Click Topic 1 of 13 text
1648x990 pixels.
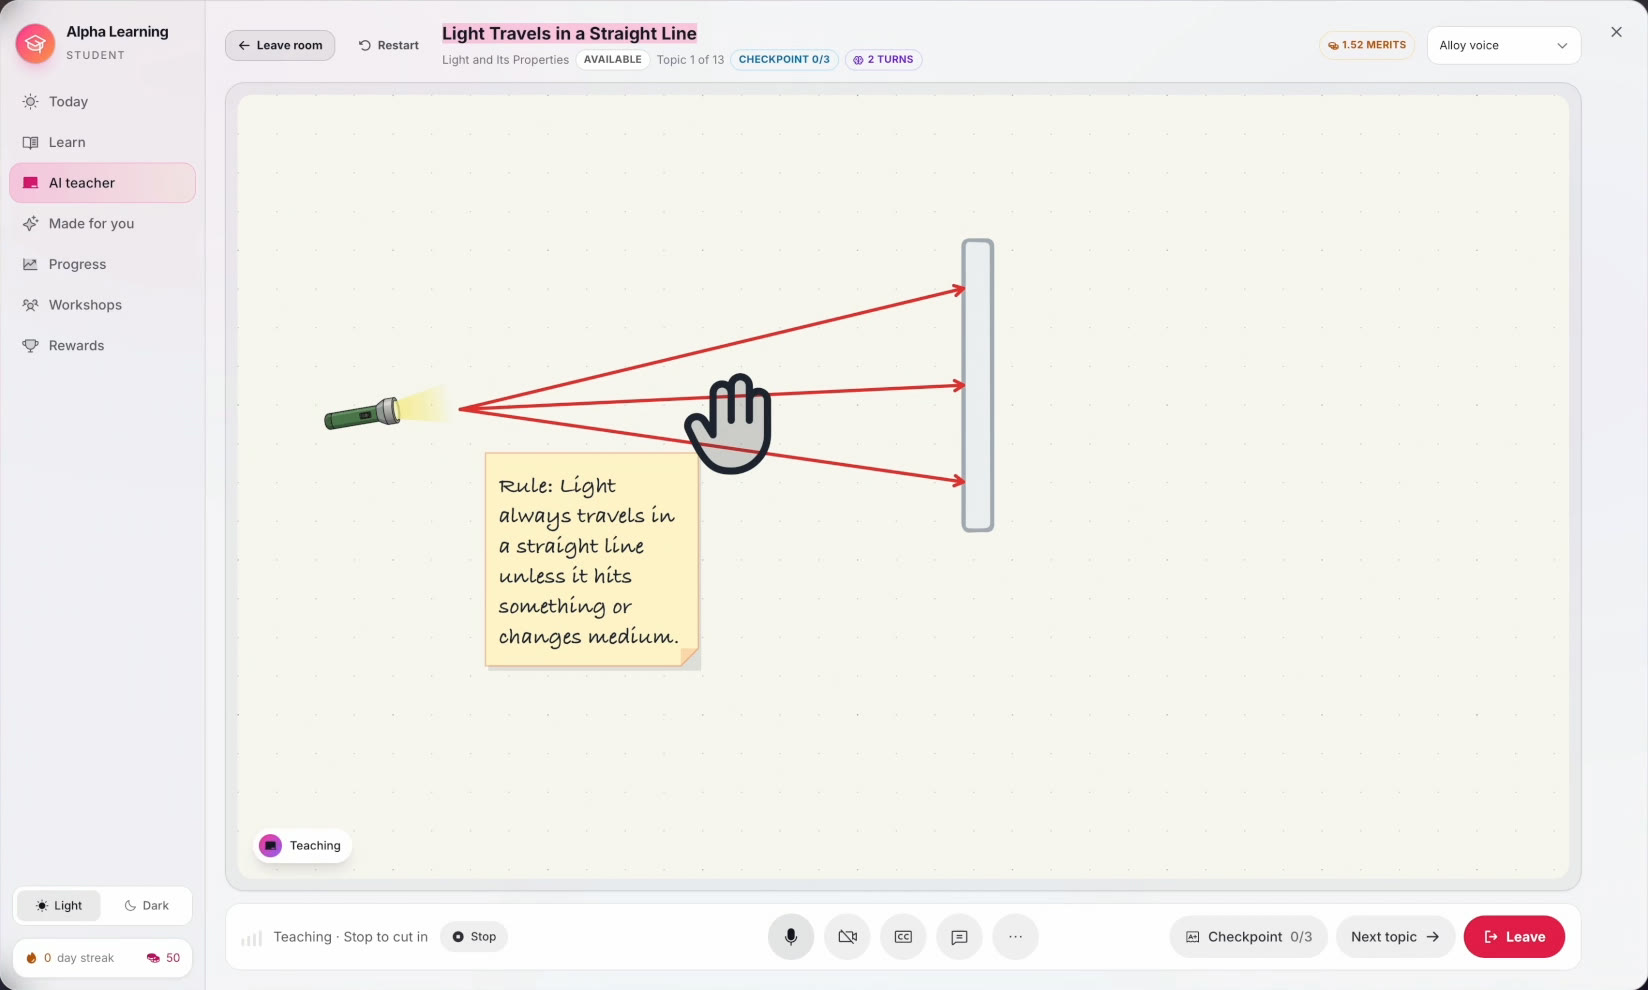tap(690, 60)
